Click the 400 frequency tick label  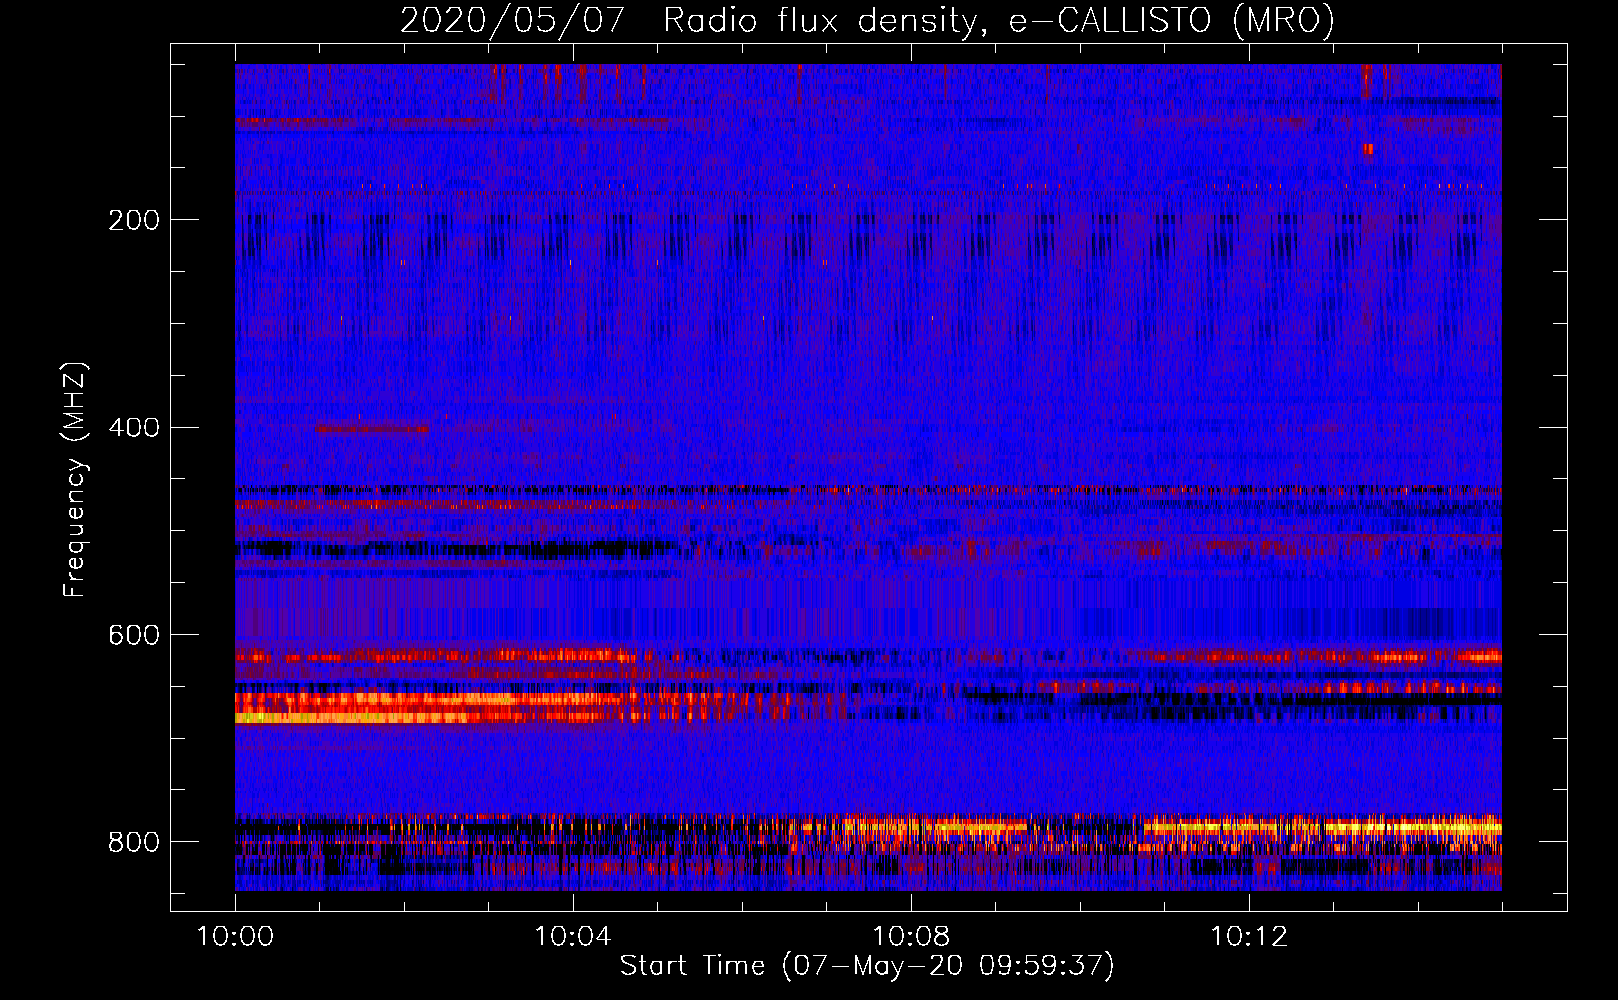coord(134,428)
